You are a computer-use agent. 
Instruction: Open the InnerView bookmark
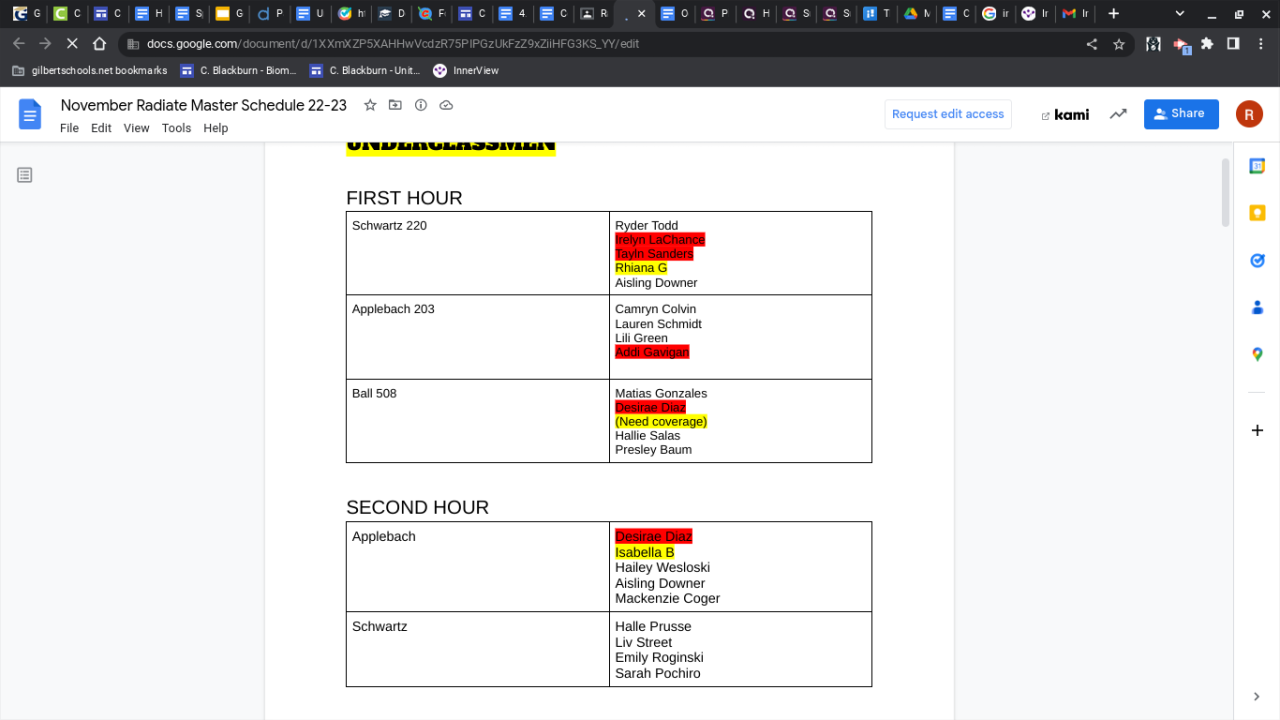[466, 71]
